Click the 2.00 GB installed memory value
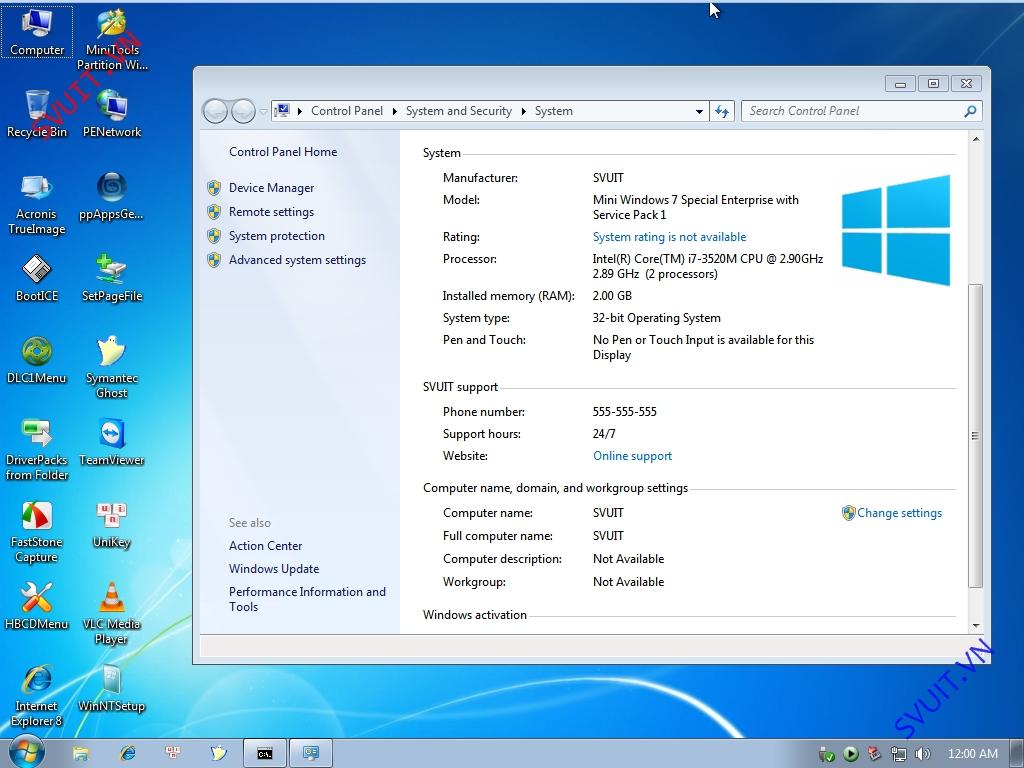Viewport: 1024px width, 768px height. (x=612, y=296)
